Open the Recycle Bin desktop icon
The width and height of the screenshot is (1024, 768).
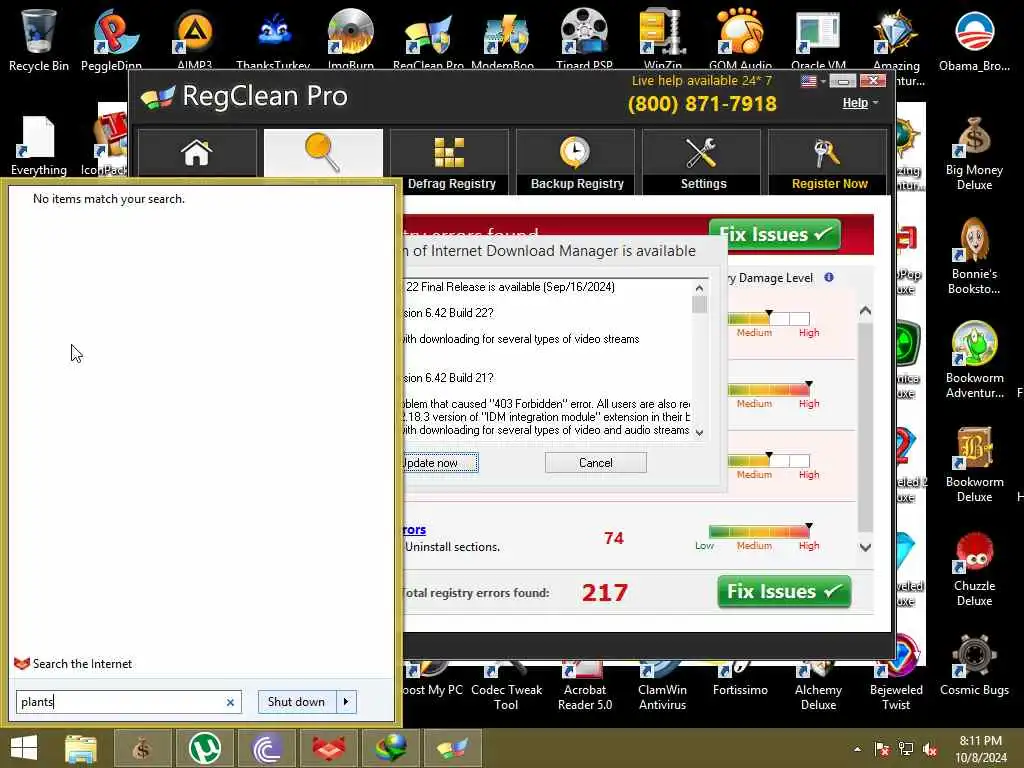[x=39, y=39]
